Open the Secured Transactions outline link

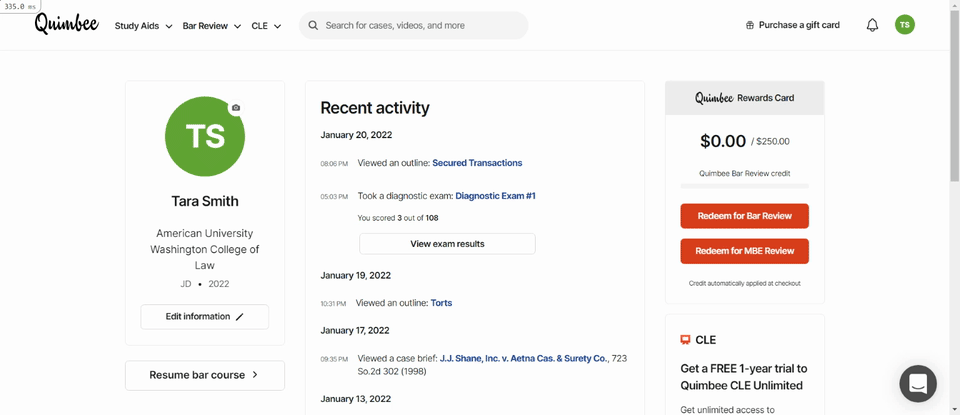(x=477, y=163)
